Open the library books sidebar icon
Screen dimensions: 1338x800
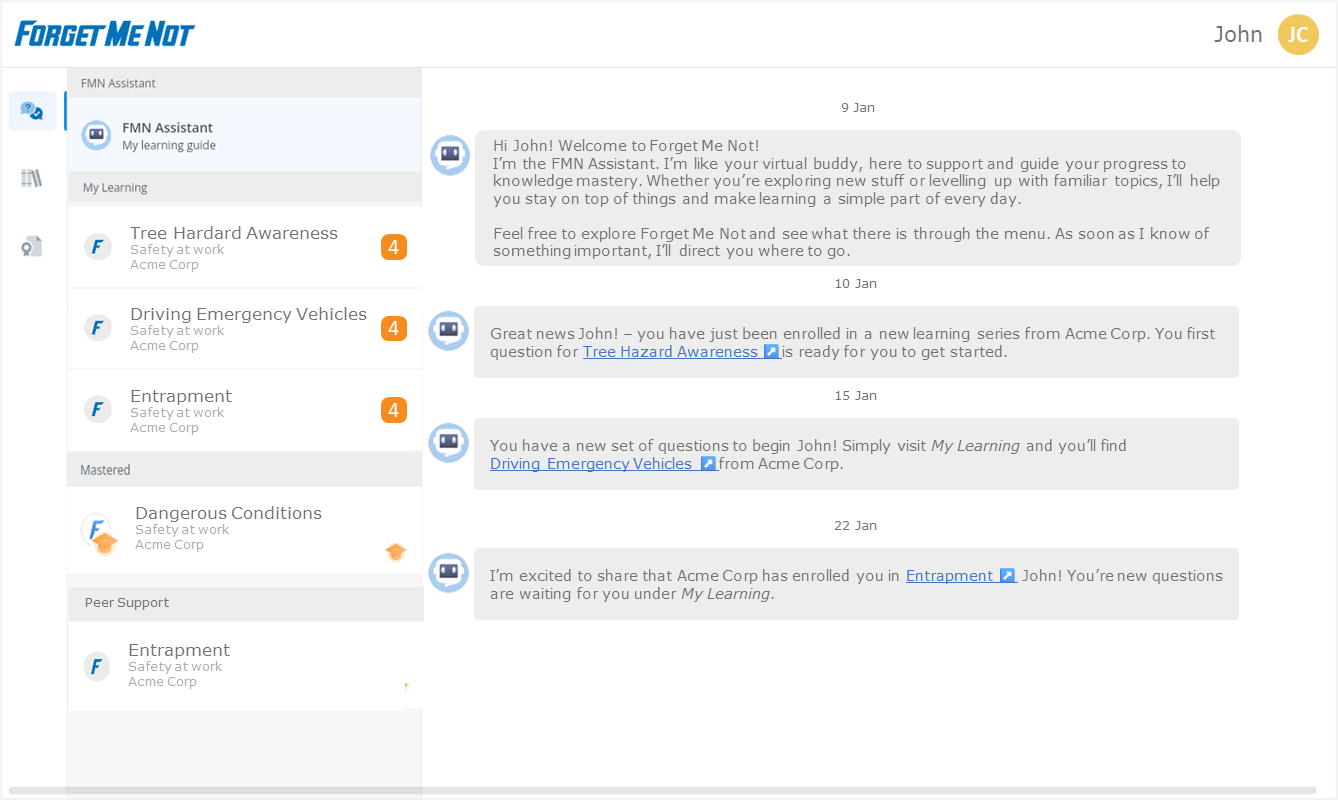click(x=32, y=178)
